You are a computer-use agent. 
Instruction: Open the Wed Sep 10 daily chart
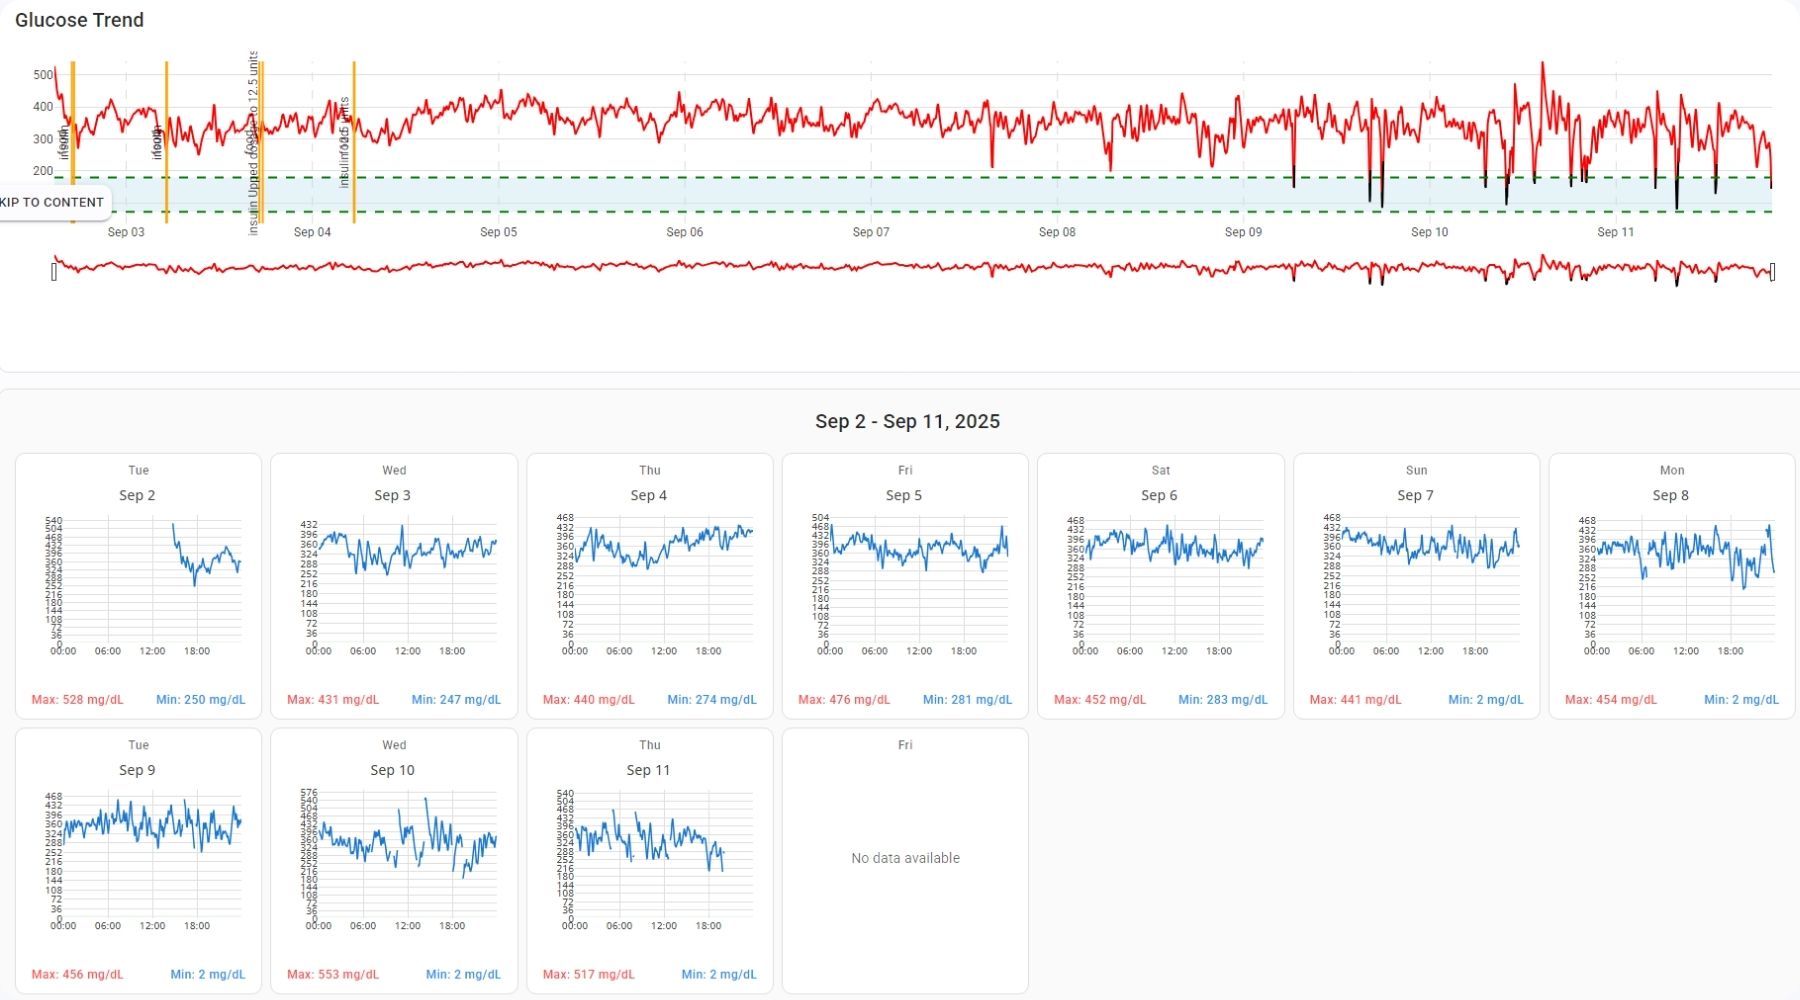394,861
